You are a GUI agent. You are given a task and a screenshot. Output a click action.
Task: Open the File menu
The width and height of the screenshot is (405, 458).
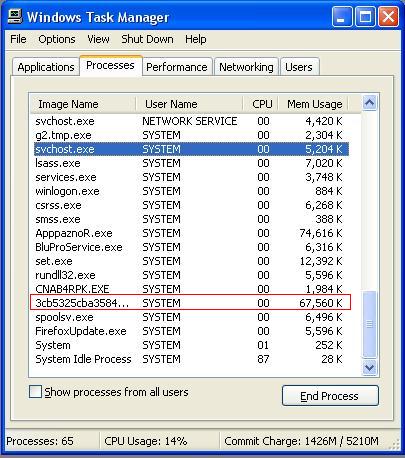point(18,39)
